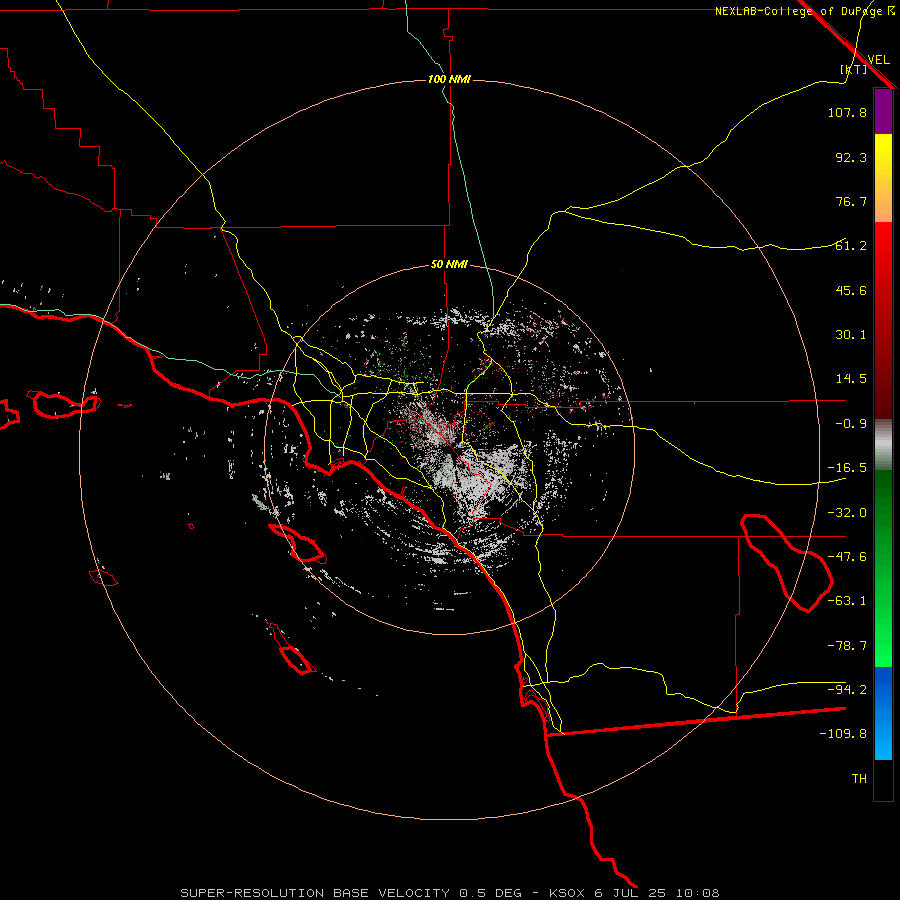Click the -16.5 velocity scale value

(x=847, y=468)
